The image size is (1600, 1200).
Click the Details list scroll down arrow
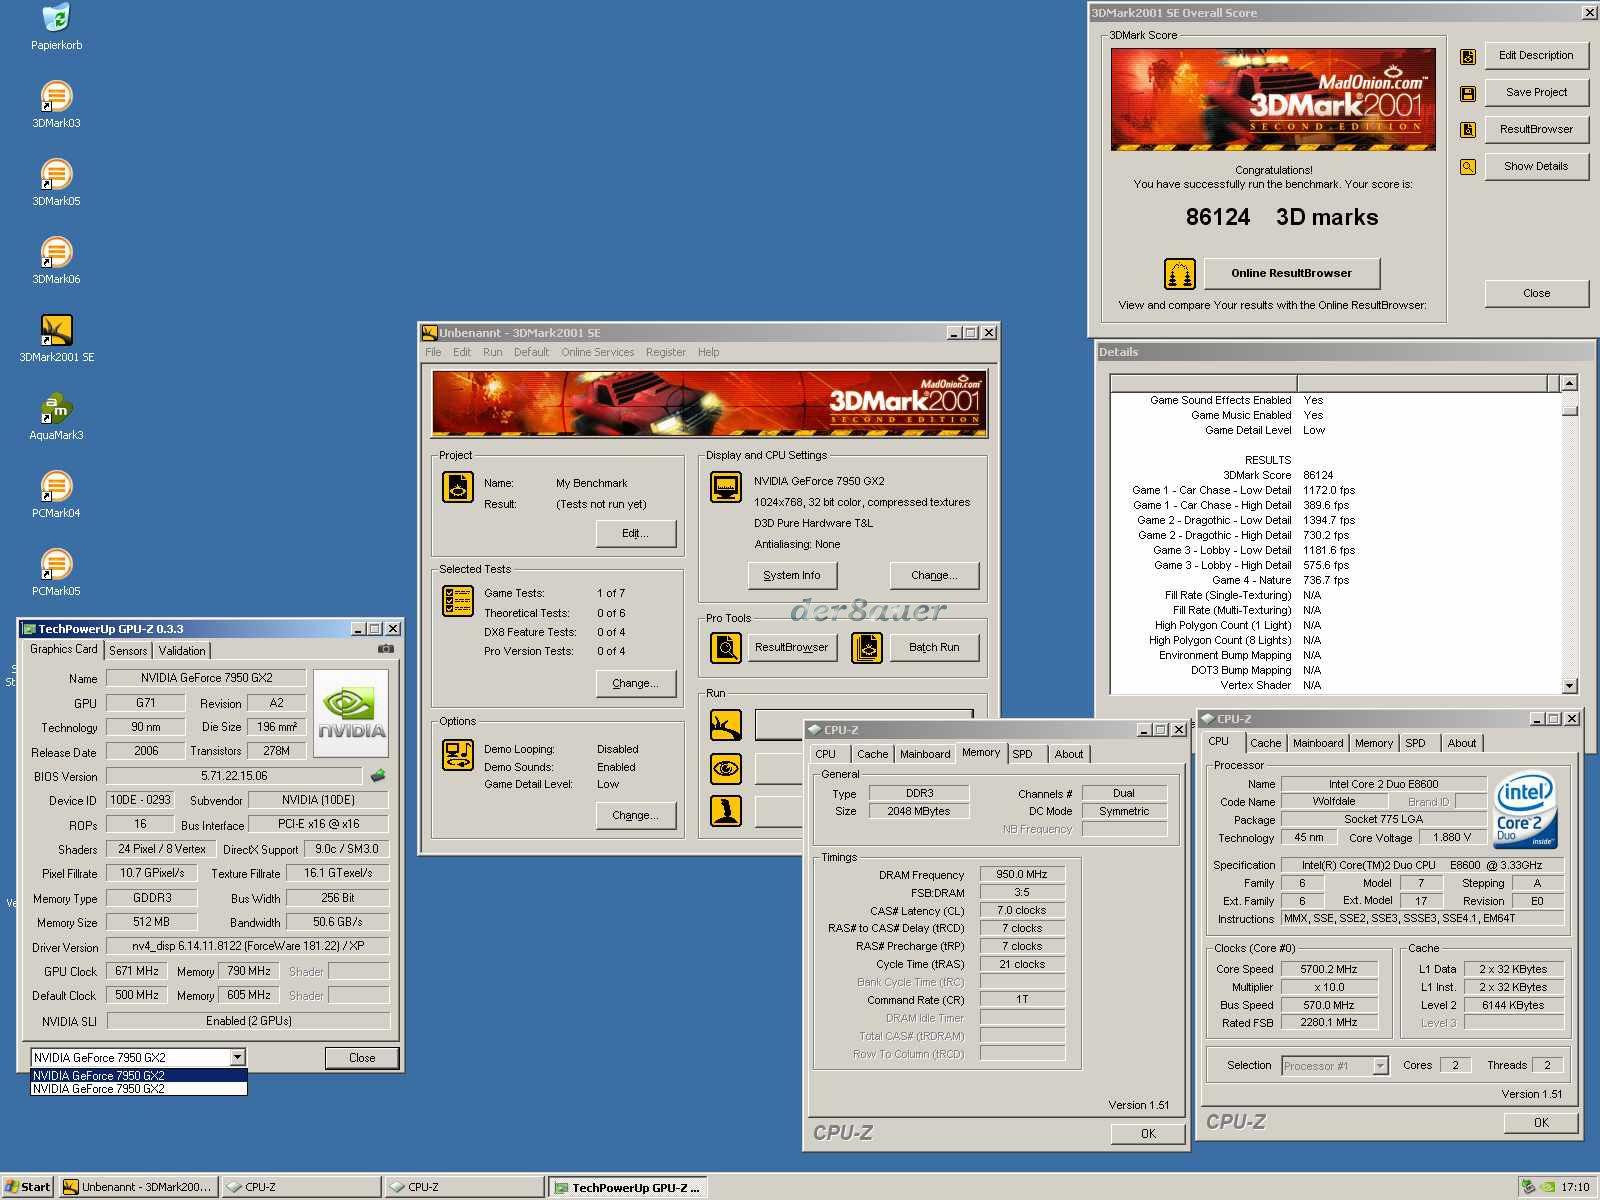tap(1569, 686)
